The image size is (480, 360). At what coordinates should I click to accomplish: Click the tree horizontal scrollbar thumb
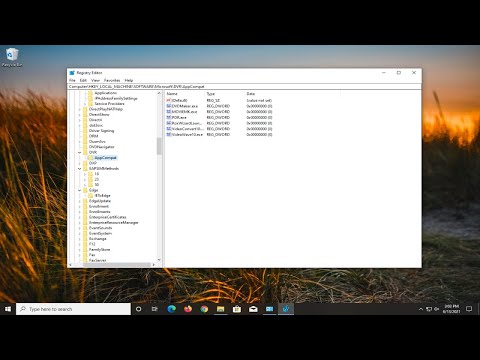pyautogui.click(x=117, y=265)
